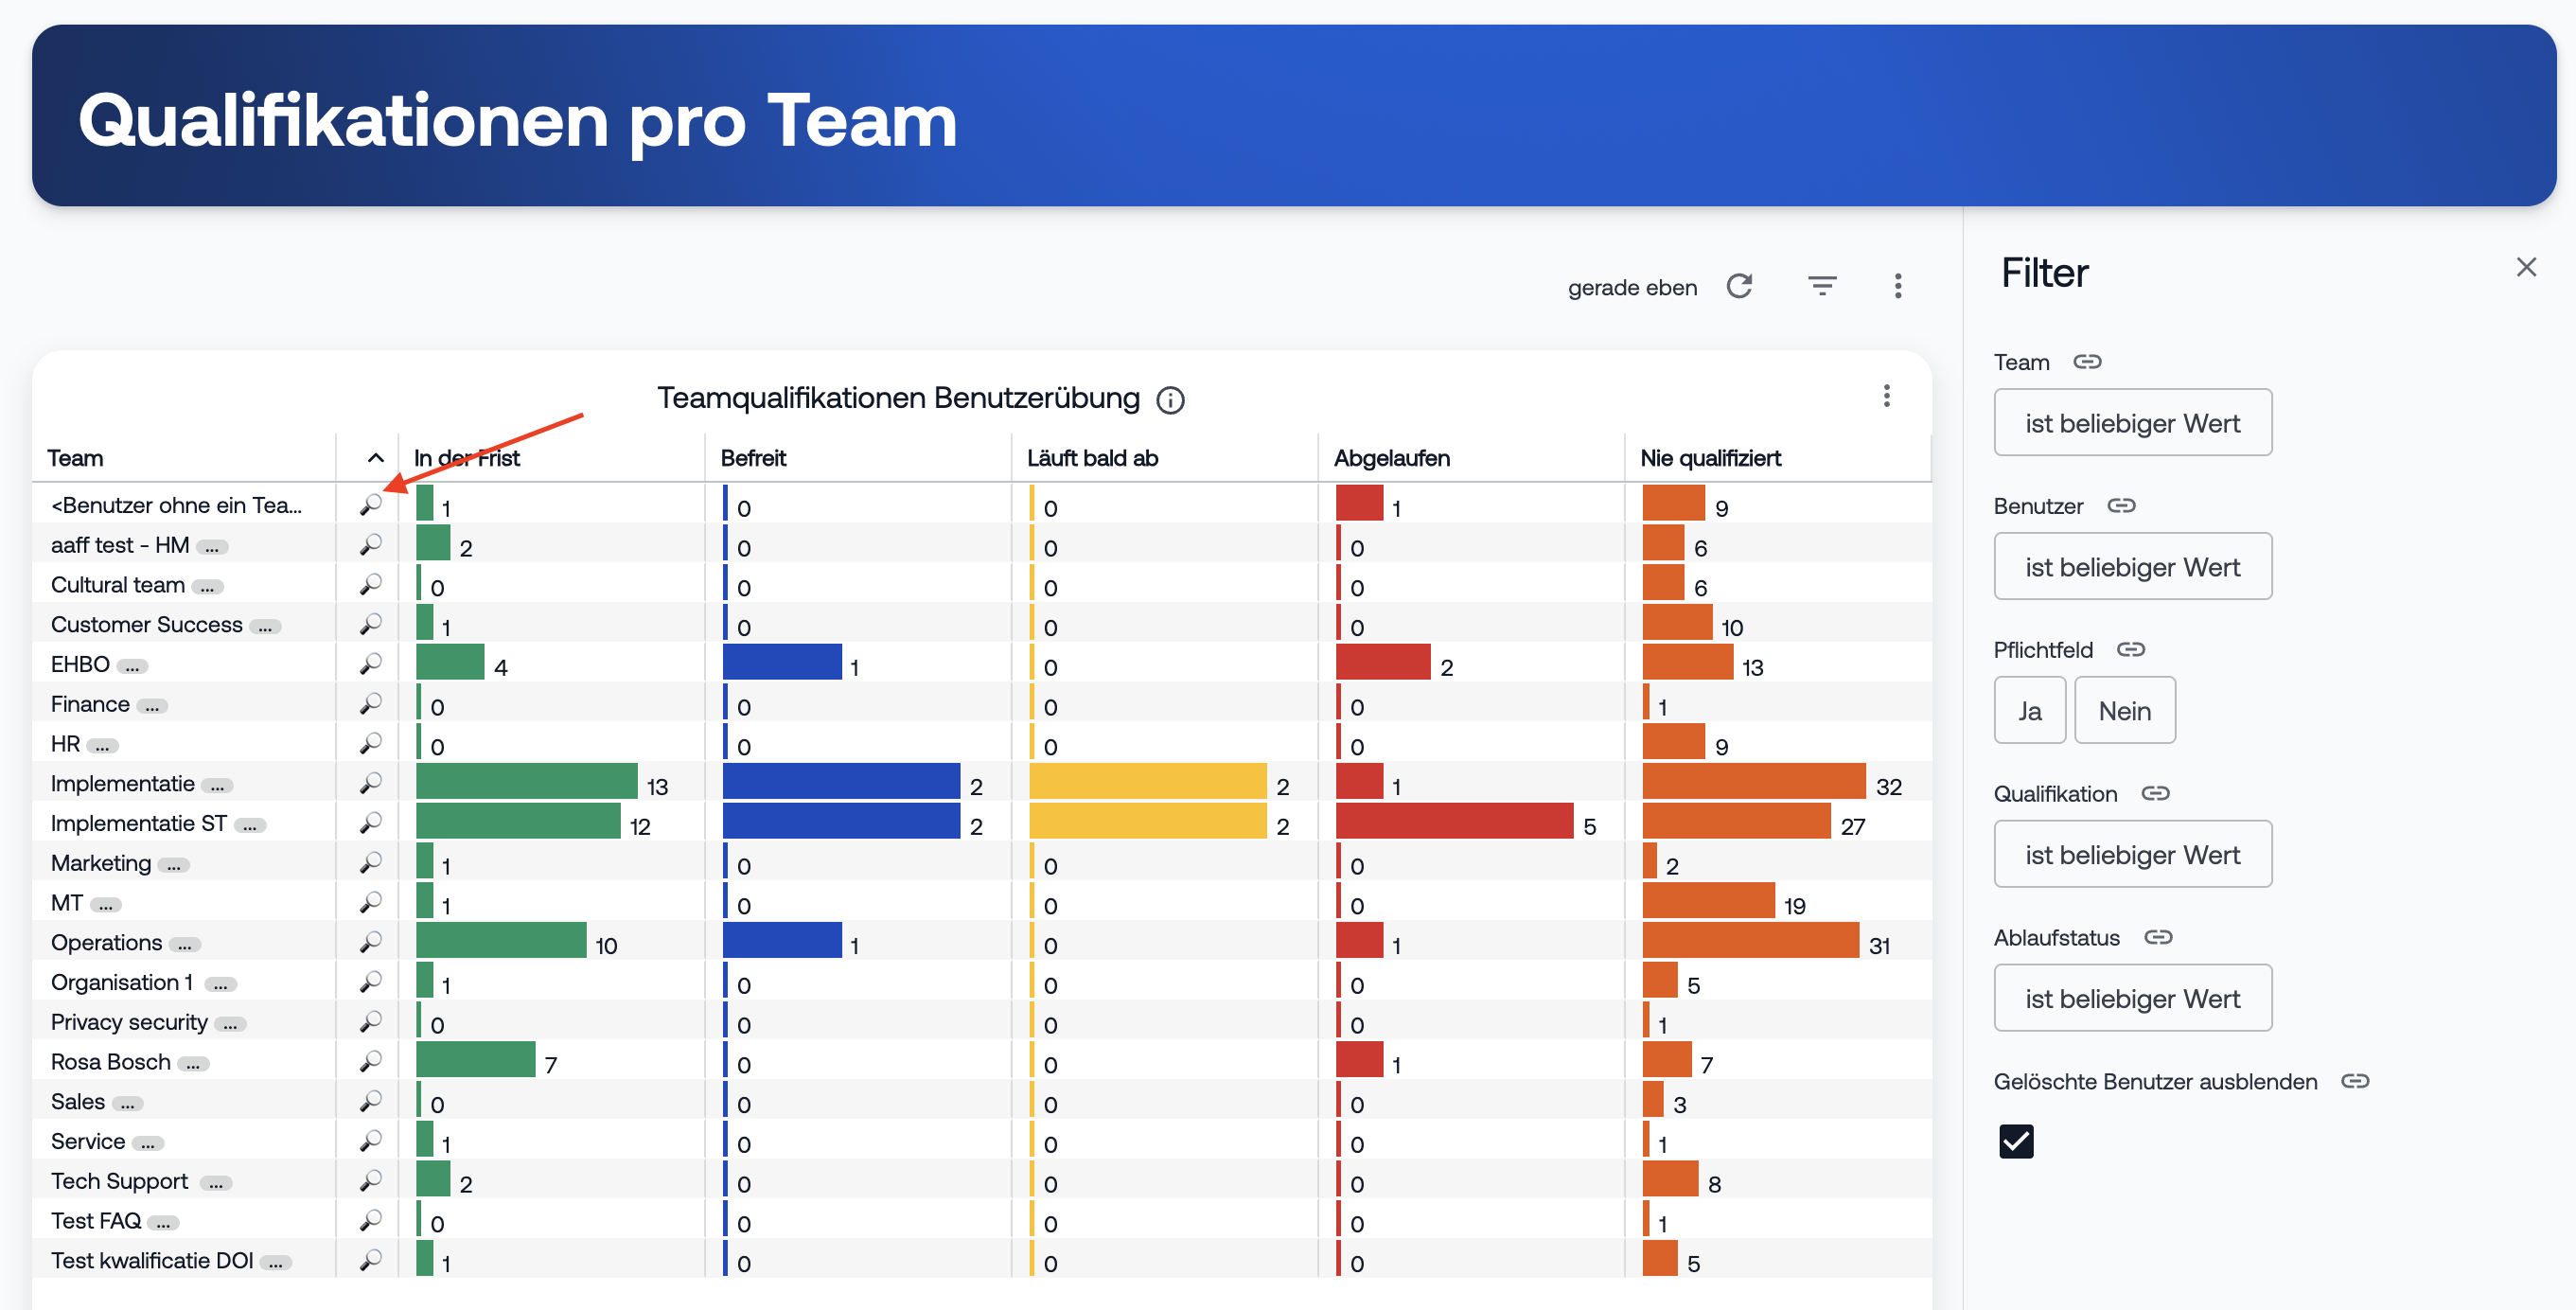Image resolution: width=2576 pixels, height=1310 pixels.
Task: Click link icon beside Ablaufstatus label
Action: 2158,937
